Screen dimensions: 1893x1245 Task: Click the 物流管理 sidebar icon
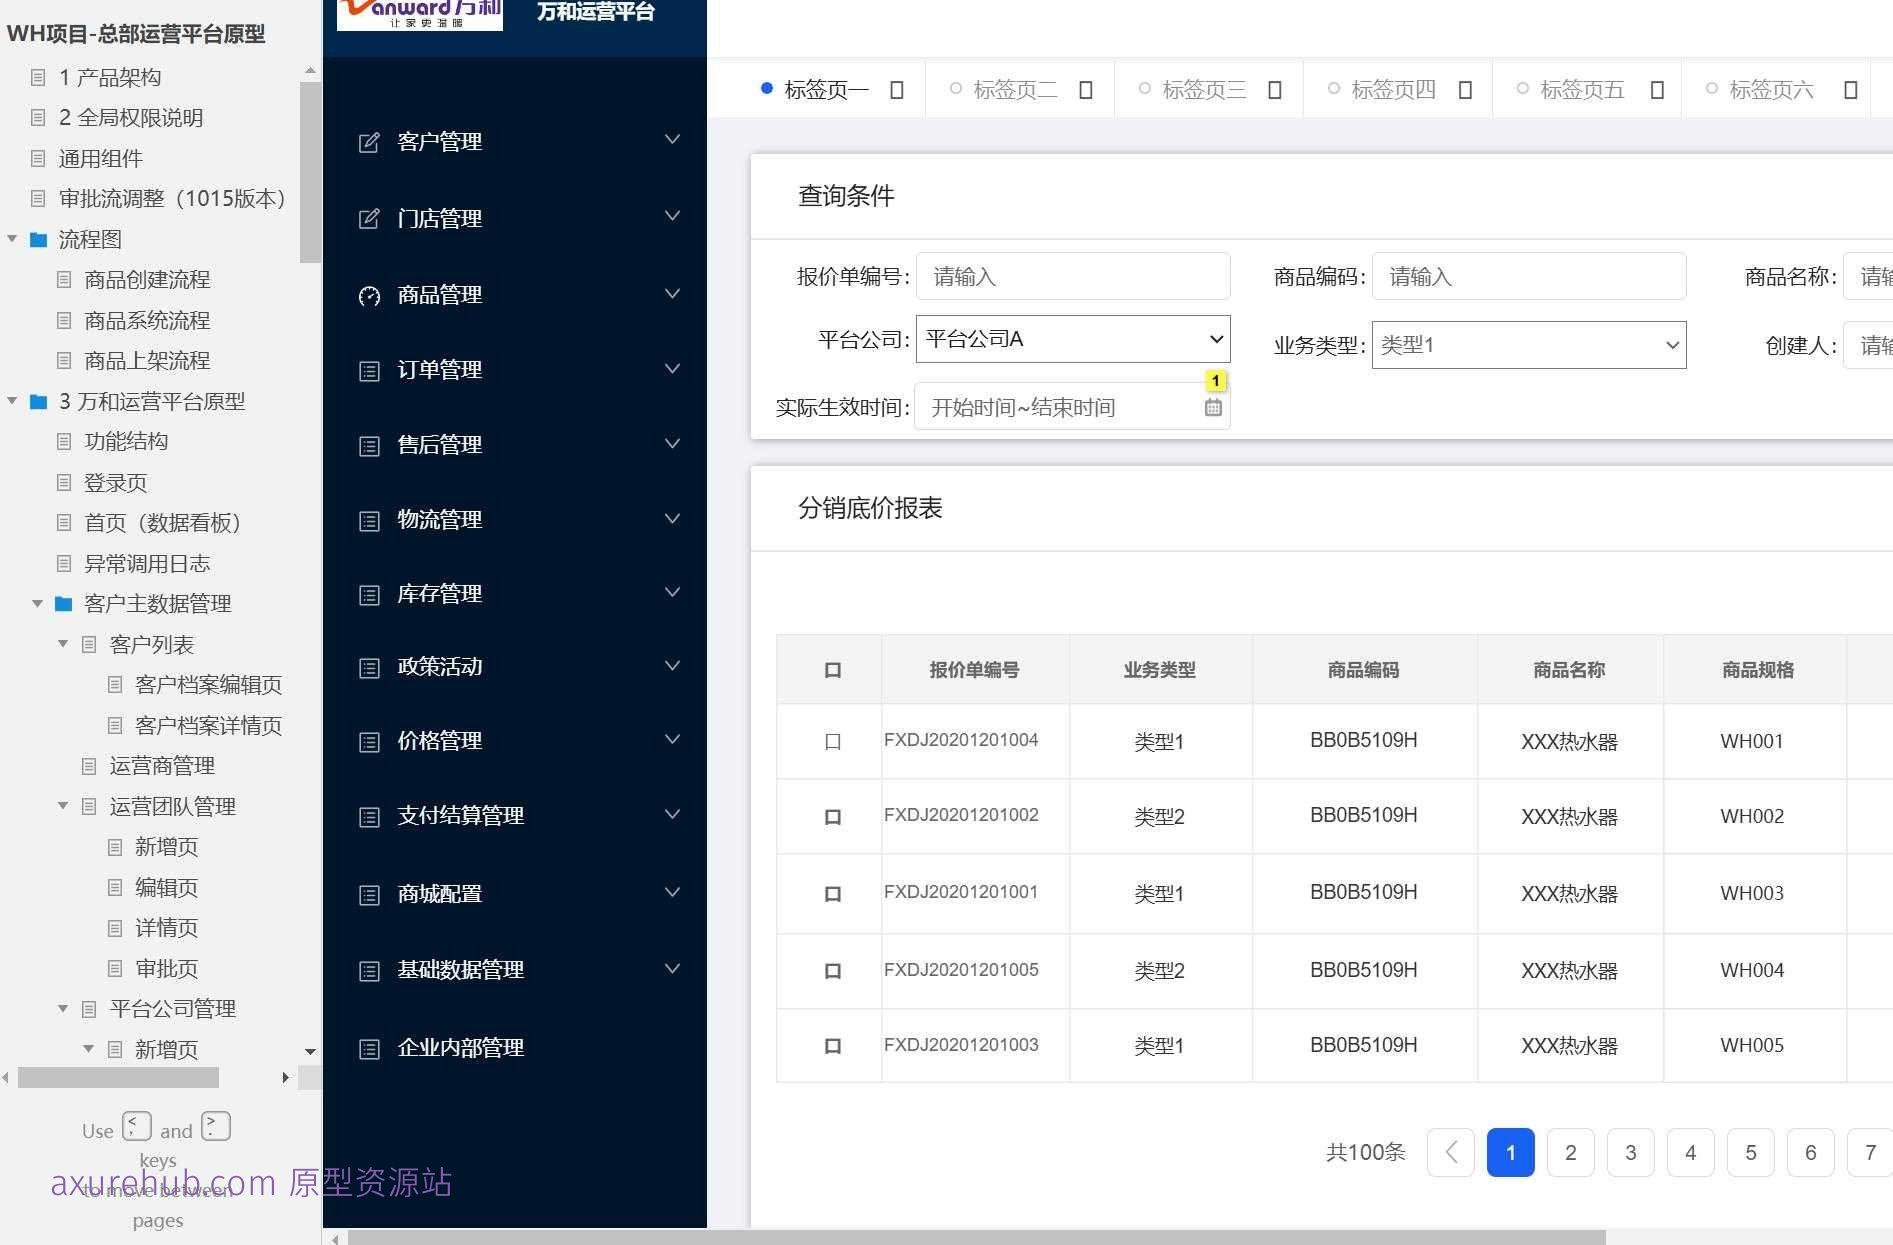pyautogui.click(x=368, y=519)
